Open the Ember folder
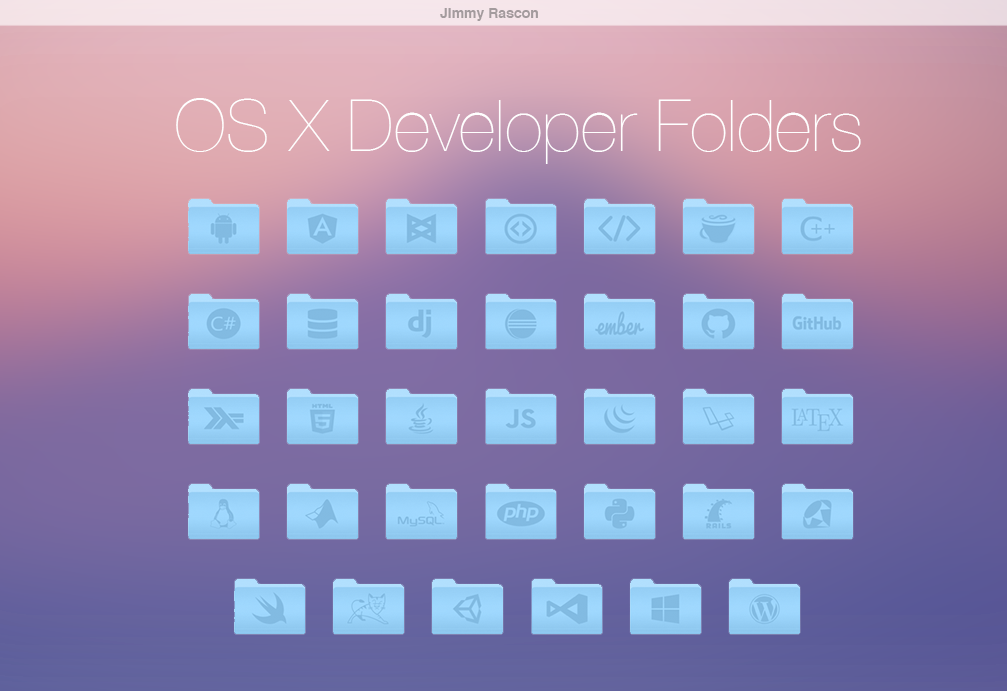 (x=619, y=322)
